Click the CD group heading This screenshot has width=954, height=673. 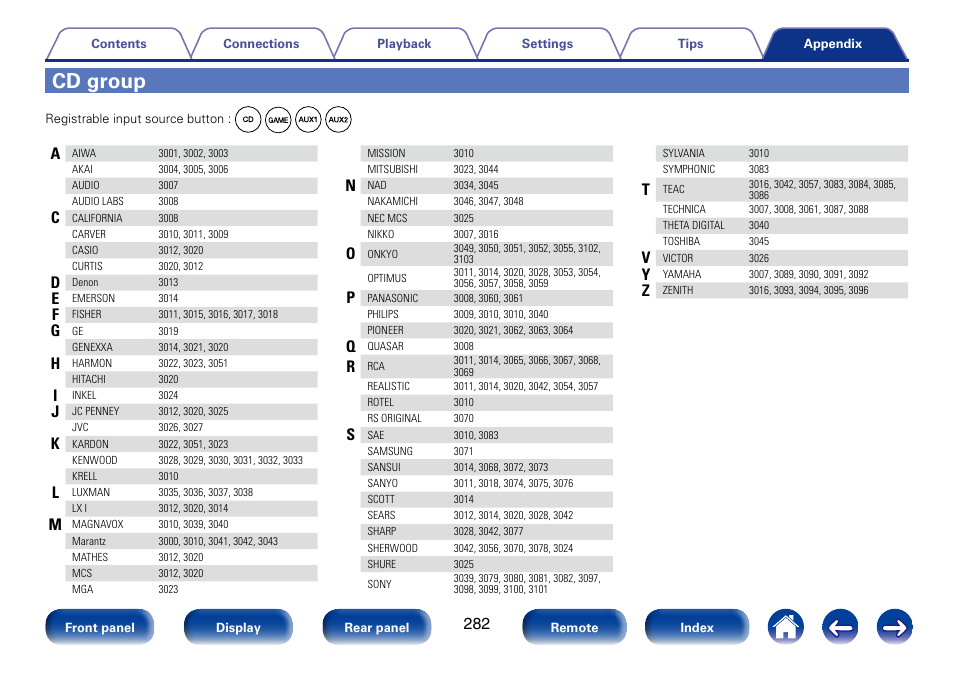(x=99, y=81)
